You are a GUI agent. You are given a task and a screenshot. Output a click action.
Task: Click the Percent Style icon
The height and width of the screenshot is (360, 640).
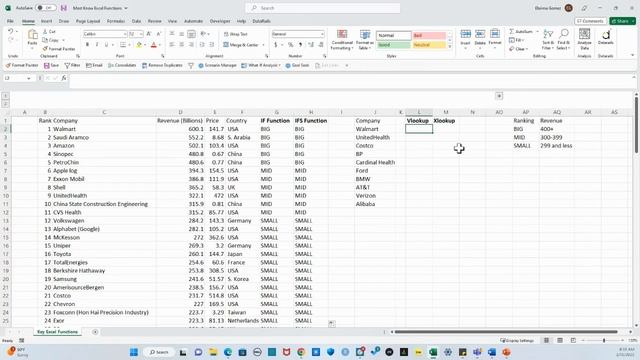point(290,44)
